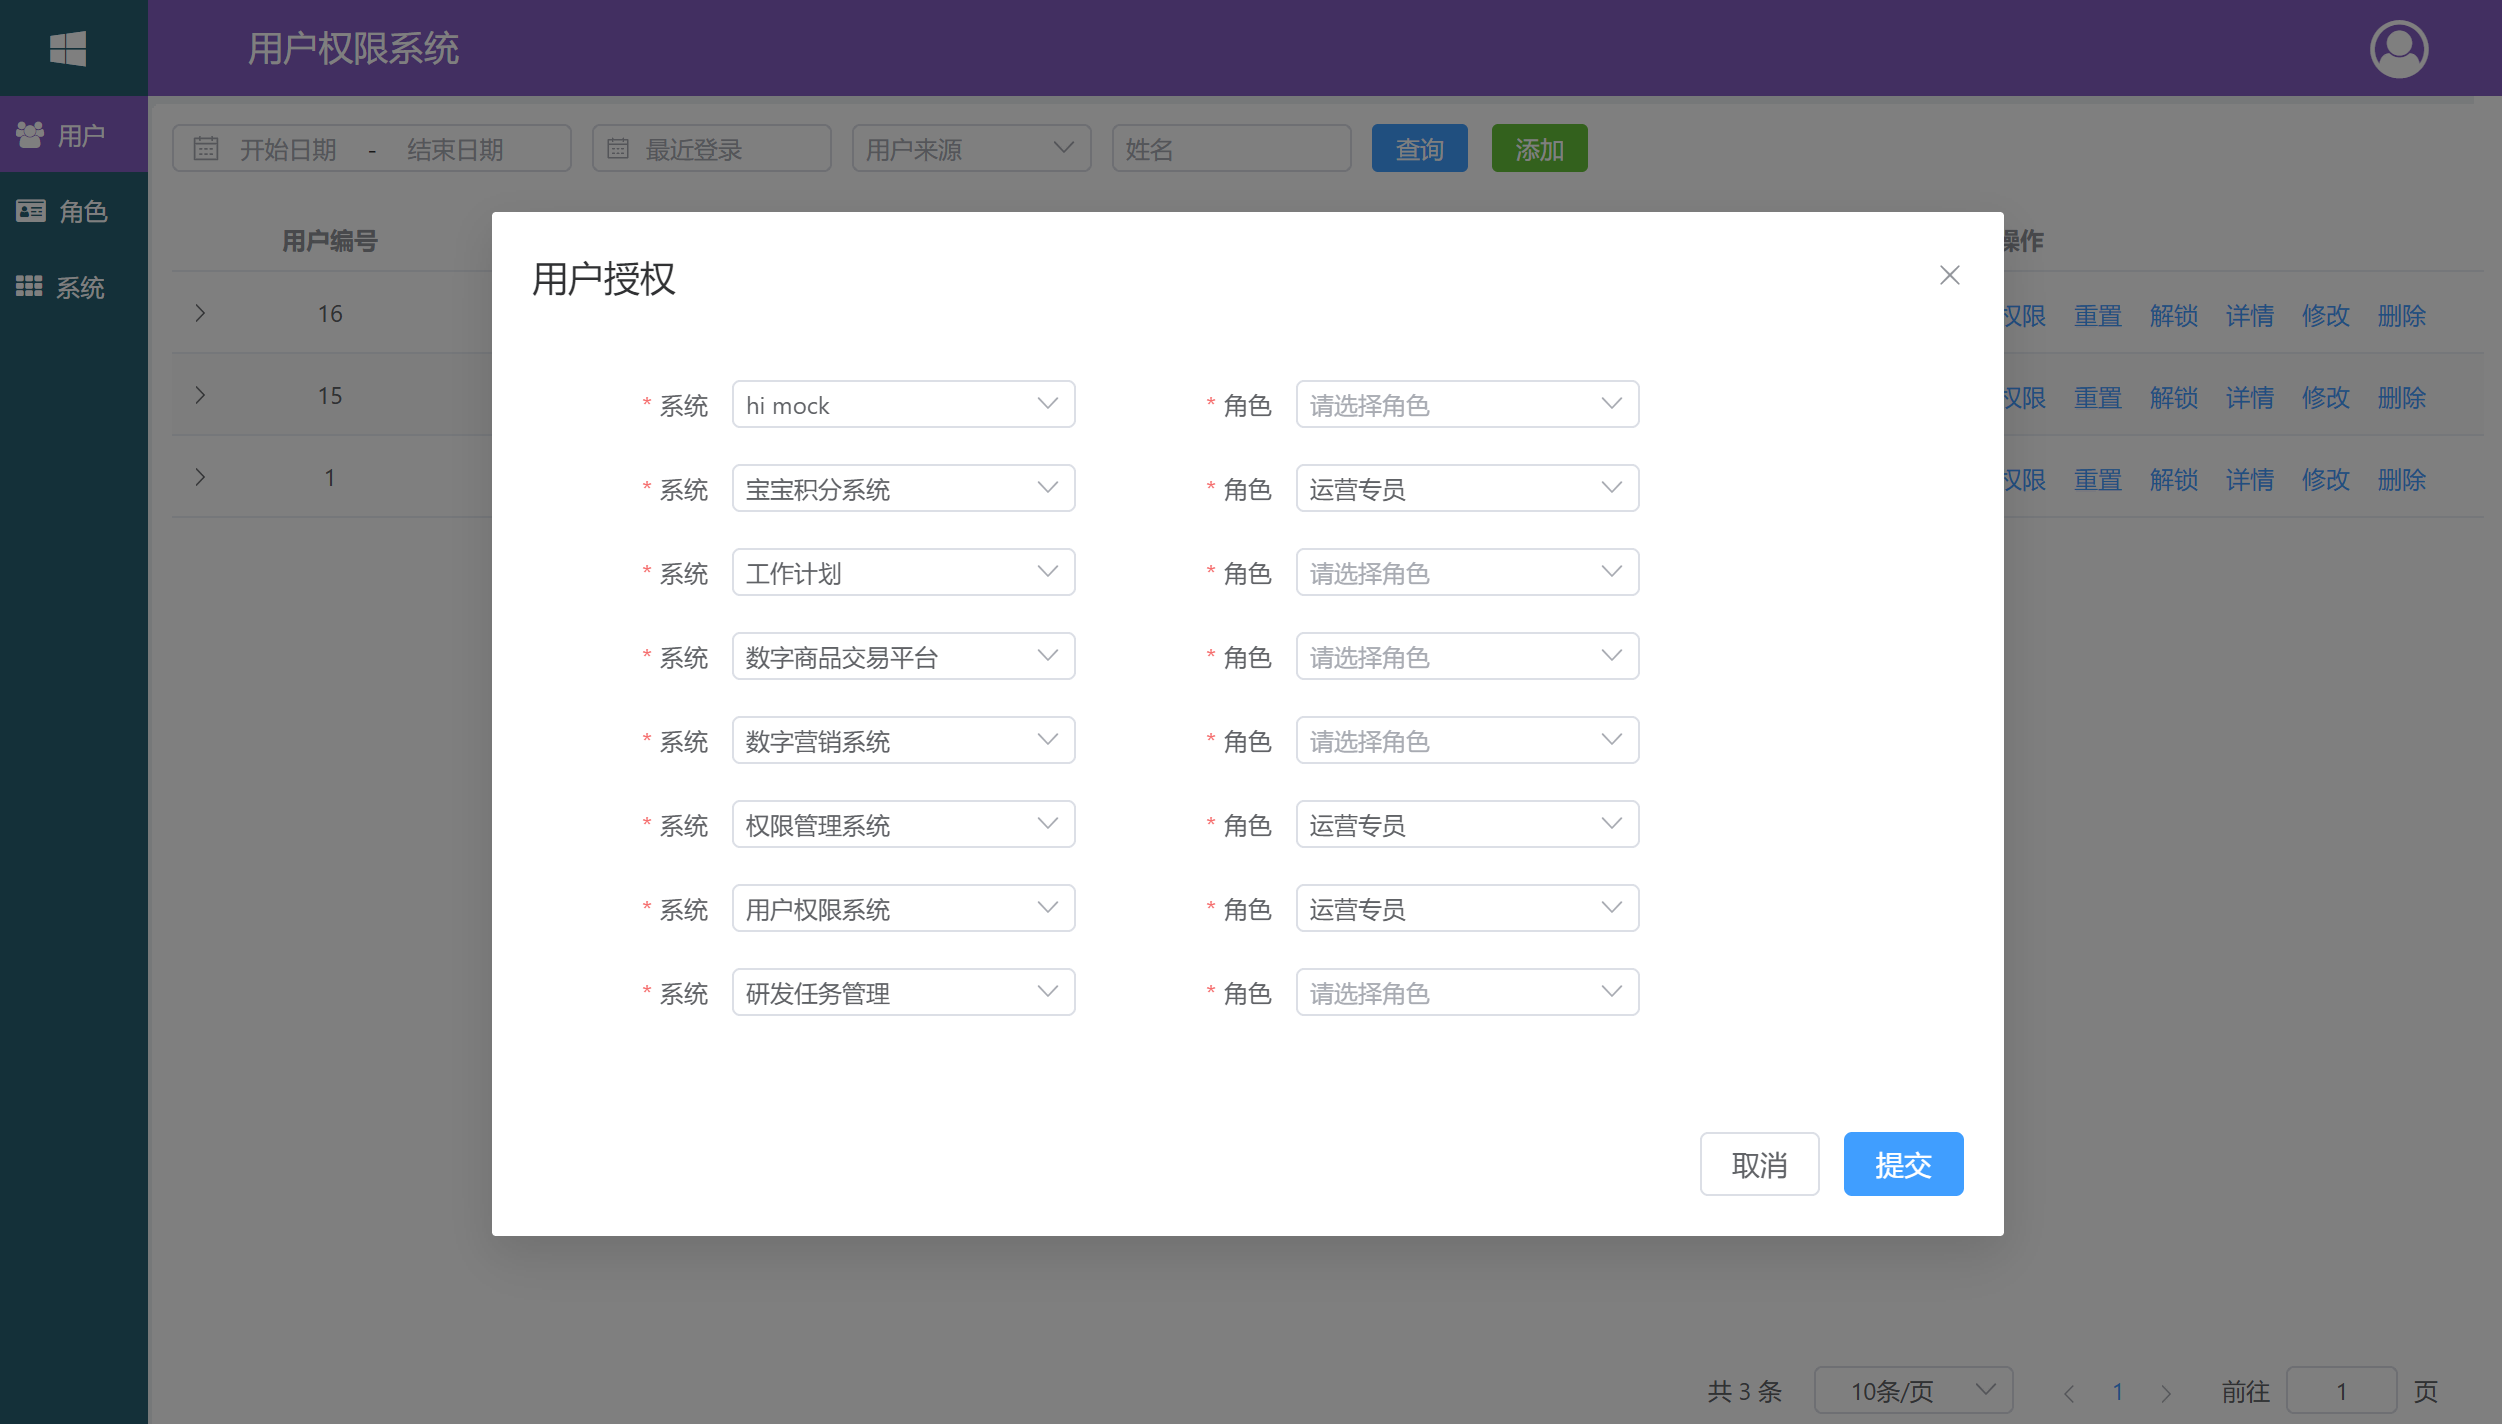Screen dimensions: 2502x1424
Task: Click 删除 link in user 1 row
Action: pos(2401,479)
